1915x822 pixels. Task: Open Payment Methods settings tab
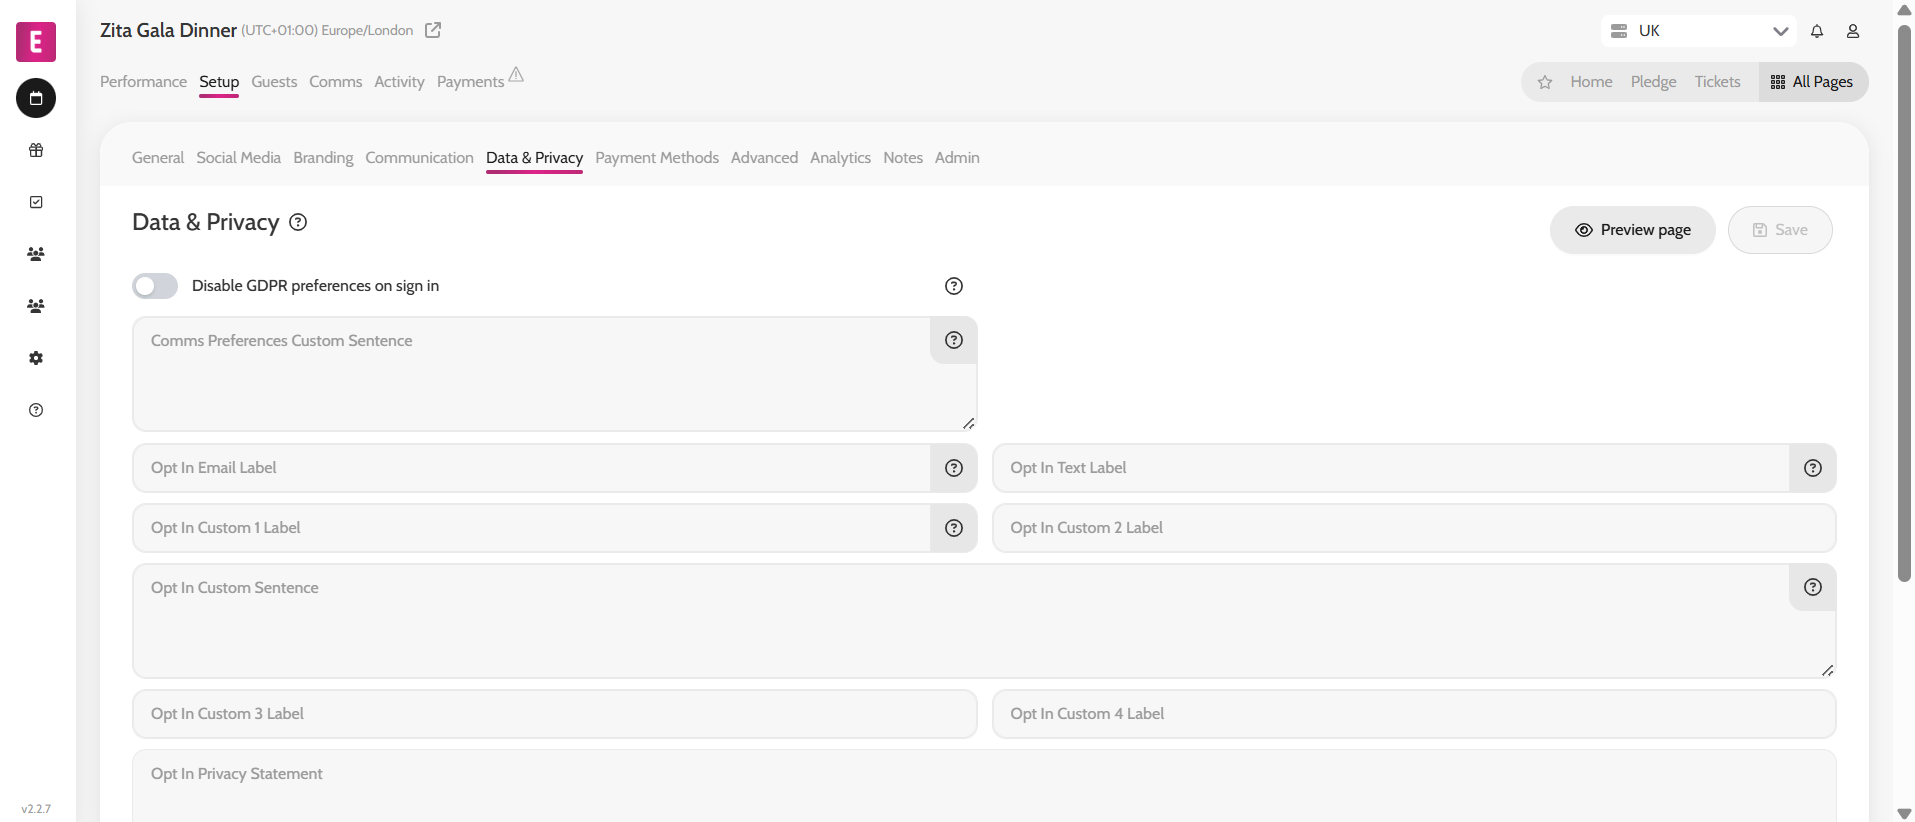657,158
